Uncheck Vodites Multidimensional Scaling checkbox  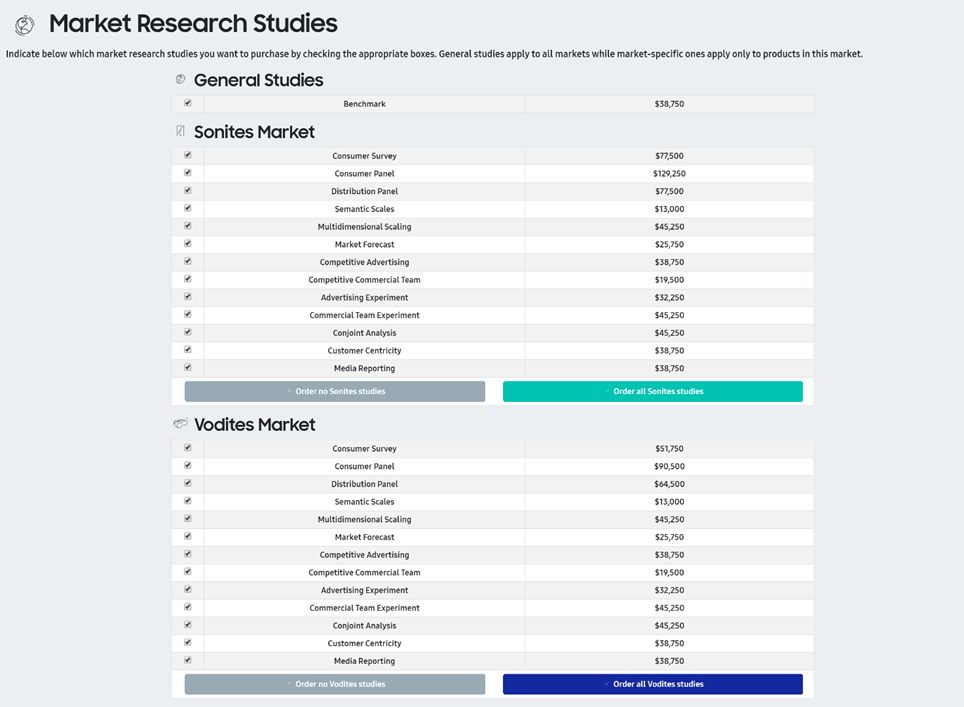pyautogui.click(x=188, y=519)
